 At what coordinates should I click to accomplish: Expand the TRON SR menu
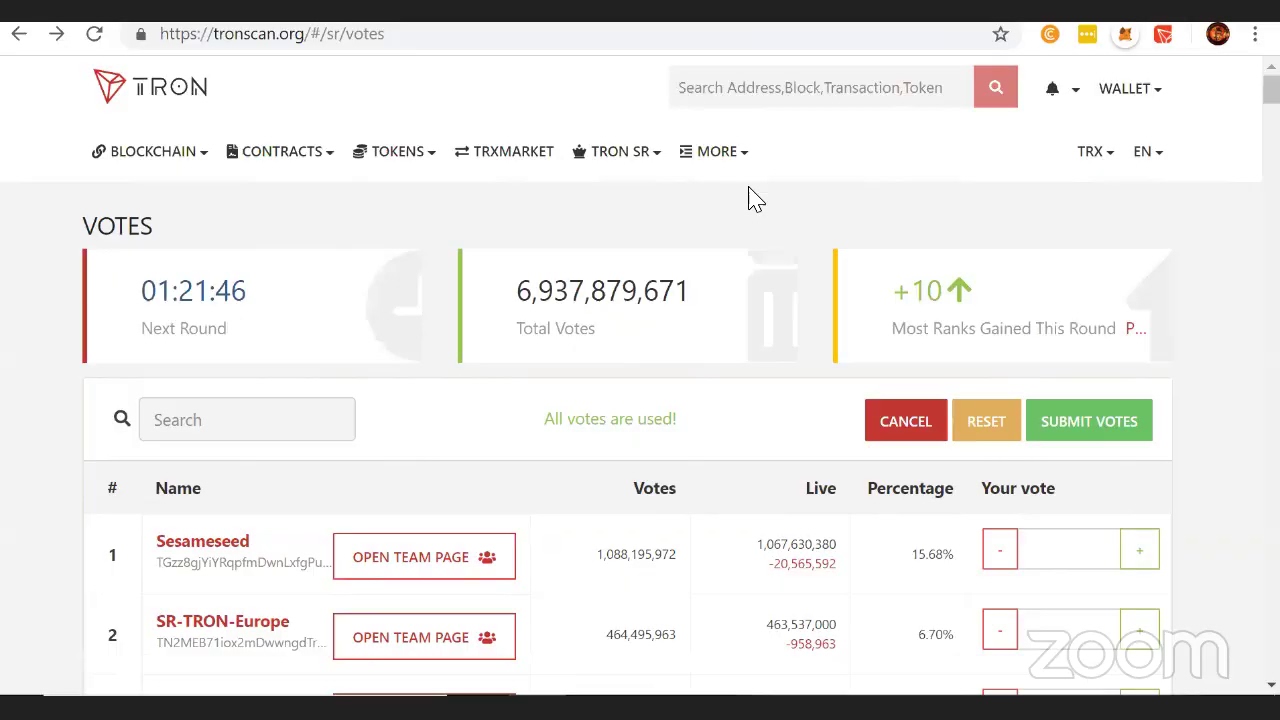click(x=616, y=151)
